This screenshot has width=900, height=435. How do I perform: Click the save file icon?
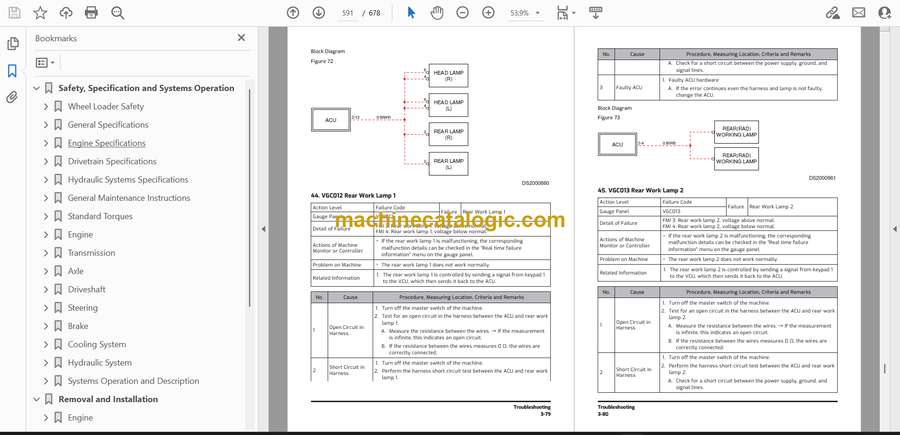coord(14,13)
